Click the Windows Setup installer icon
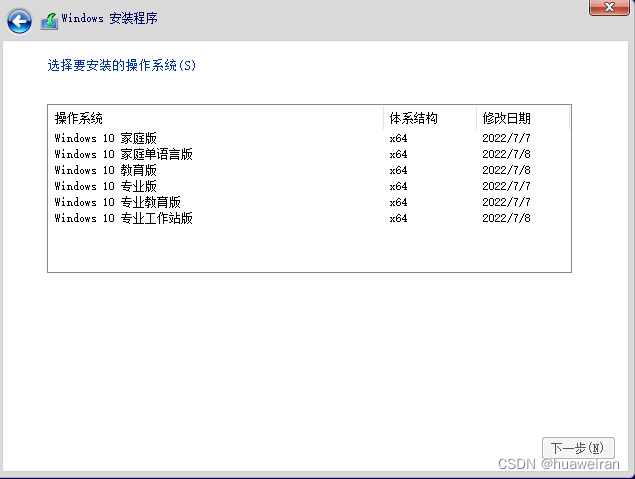 (x=49, y=21)
